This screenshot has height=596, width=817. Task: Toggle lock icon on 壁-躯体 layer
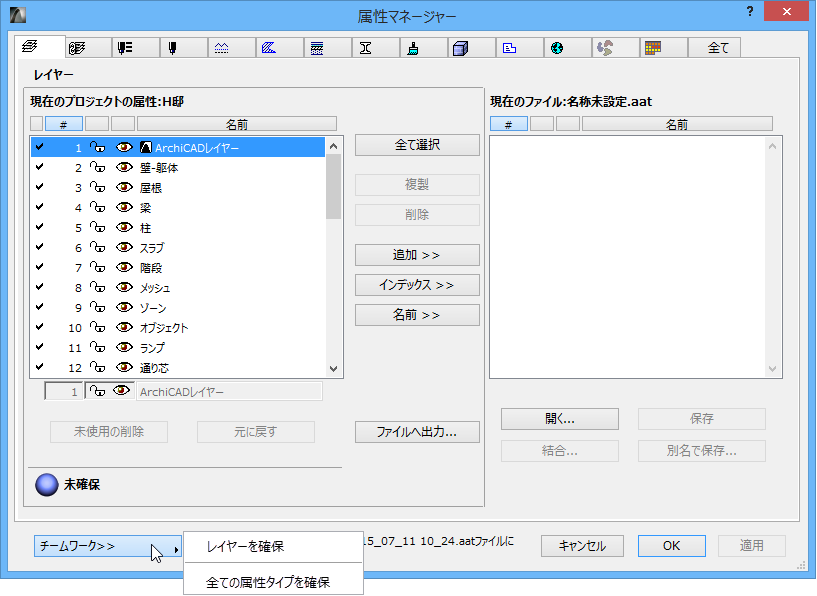tap(97, 167)
